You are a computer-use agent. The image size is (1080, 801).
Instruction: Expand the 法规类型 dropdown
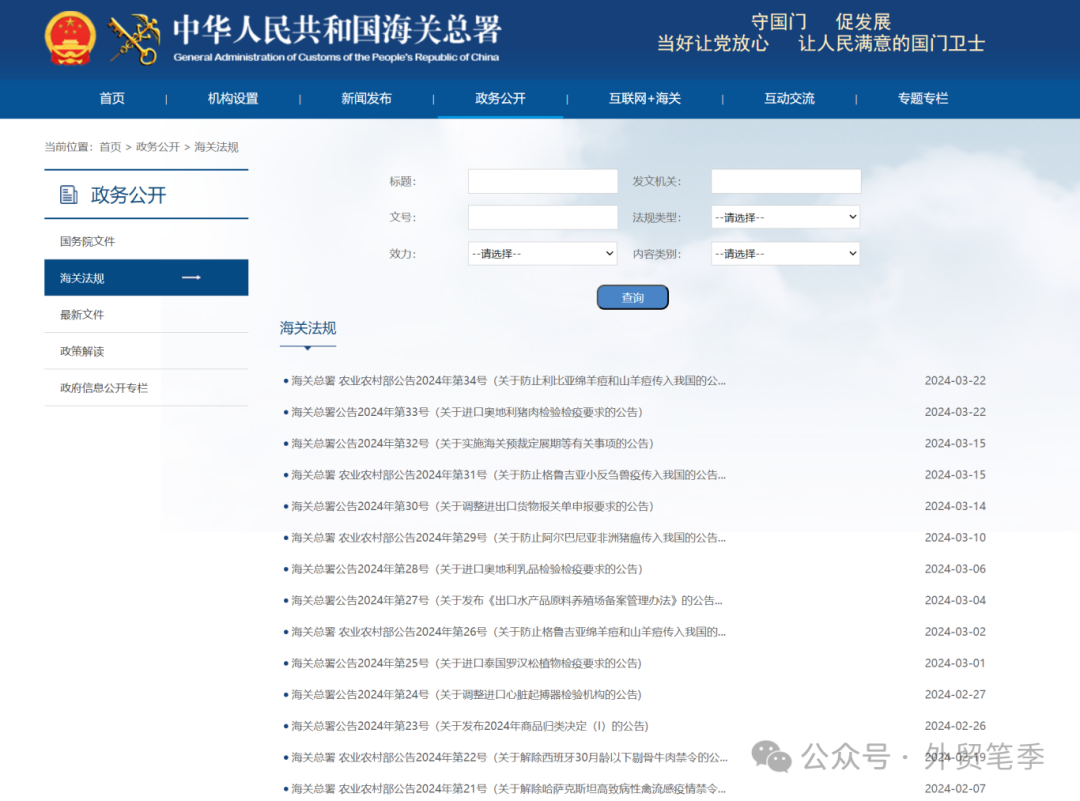coord(786,218)
